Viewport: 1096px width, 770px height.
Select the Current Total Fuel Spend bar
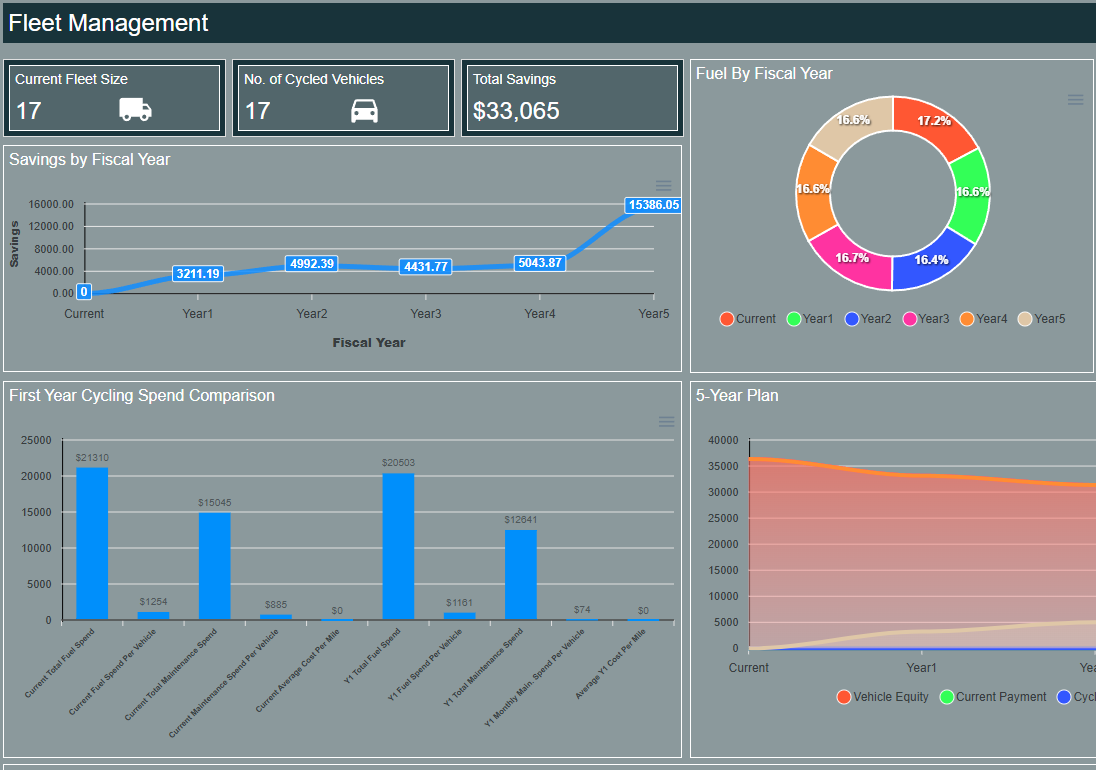click(x=92, y=543)
